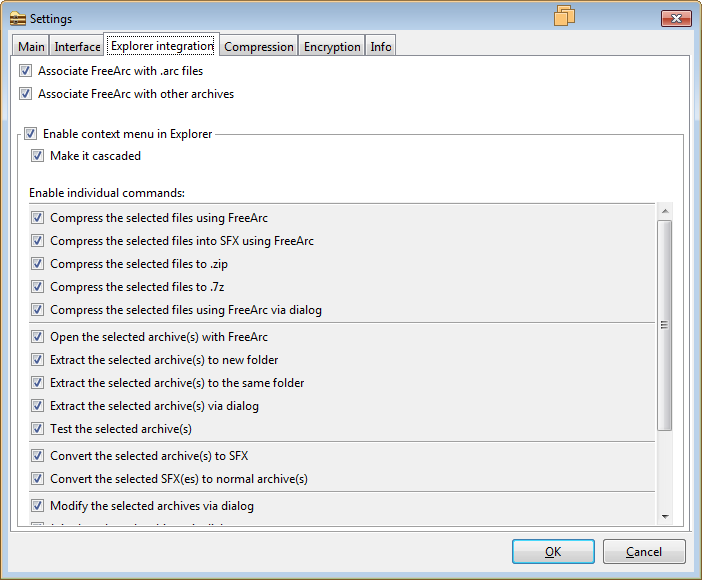Click the commands list scrollbar down arrow
Screen dimensions: 702x580
point(665,517)
